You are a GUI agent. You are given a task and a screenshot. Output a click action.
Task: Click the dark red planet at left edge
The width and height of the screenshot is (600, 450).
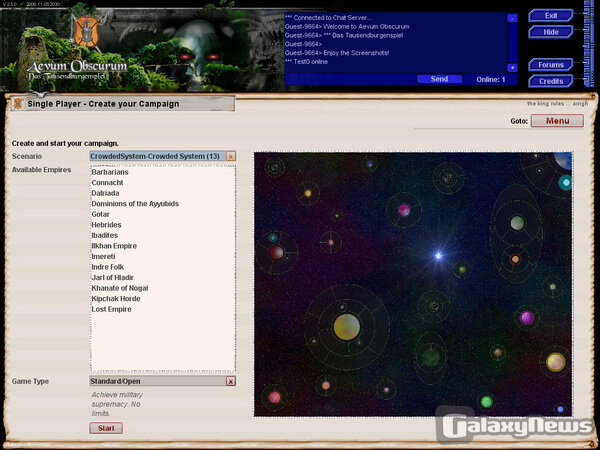(x=276, y=253)
